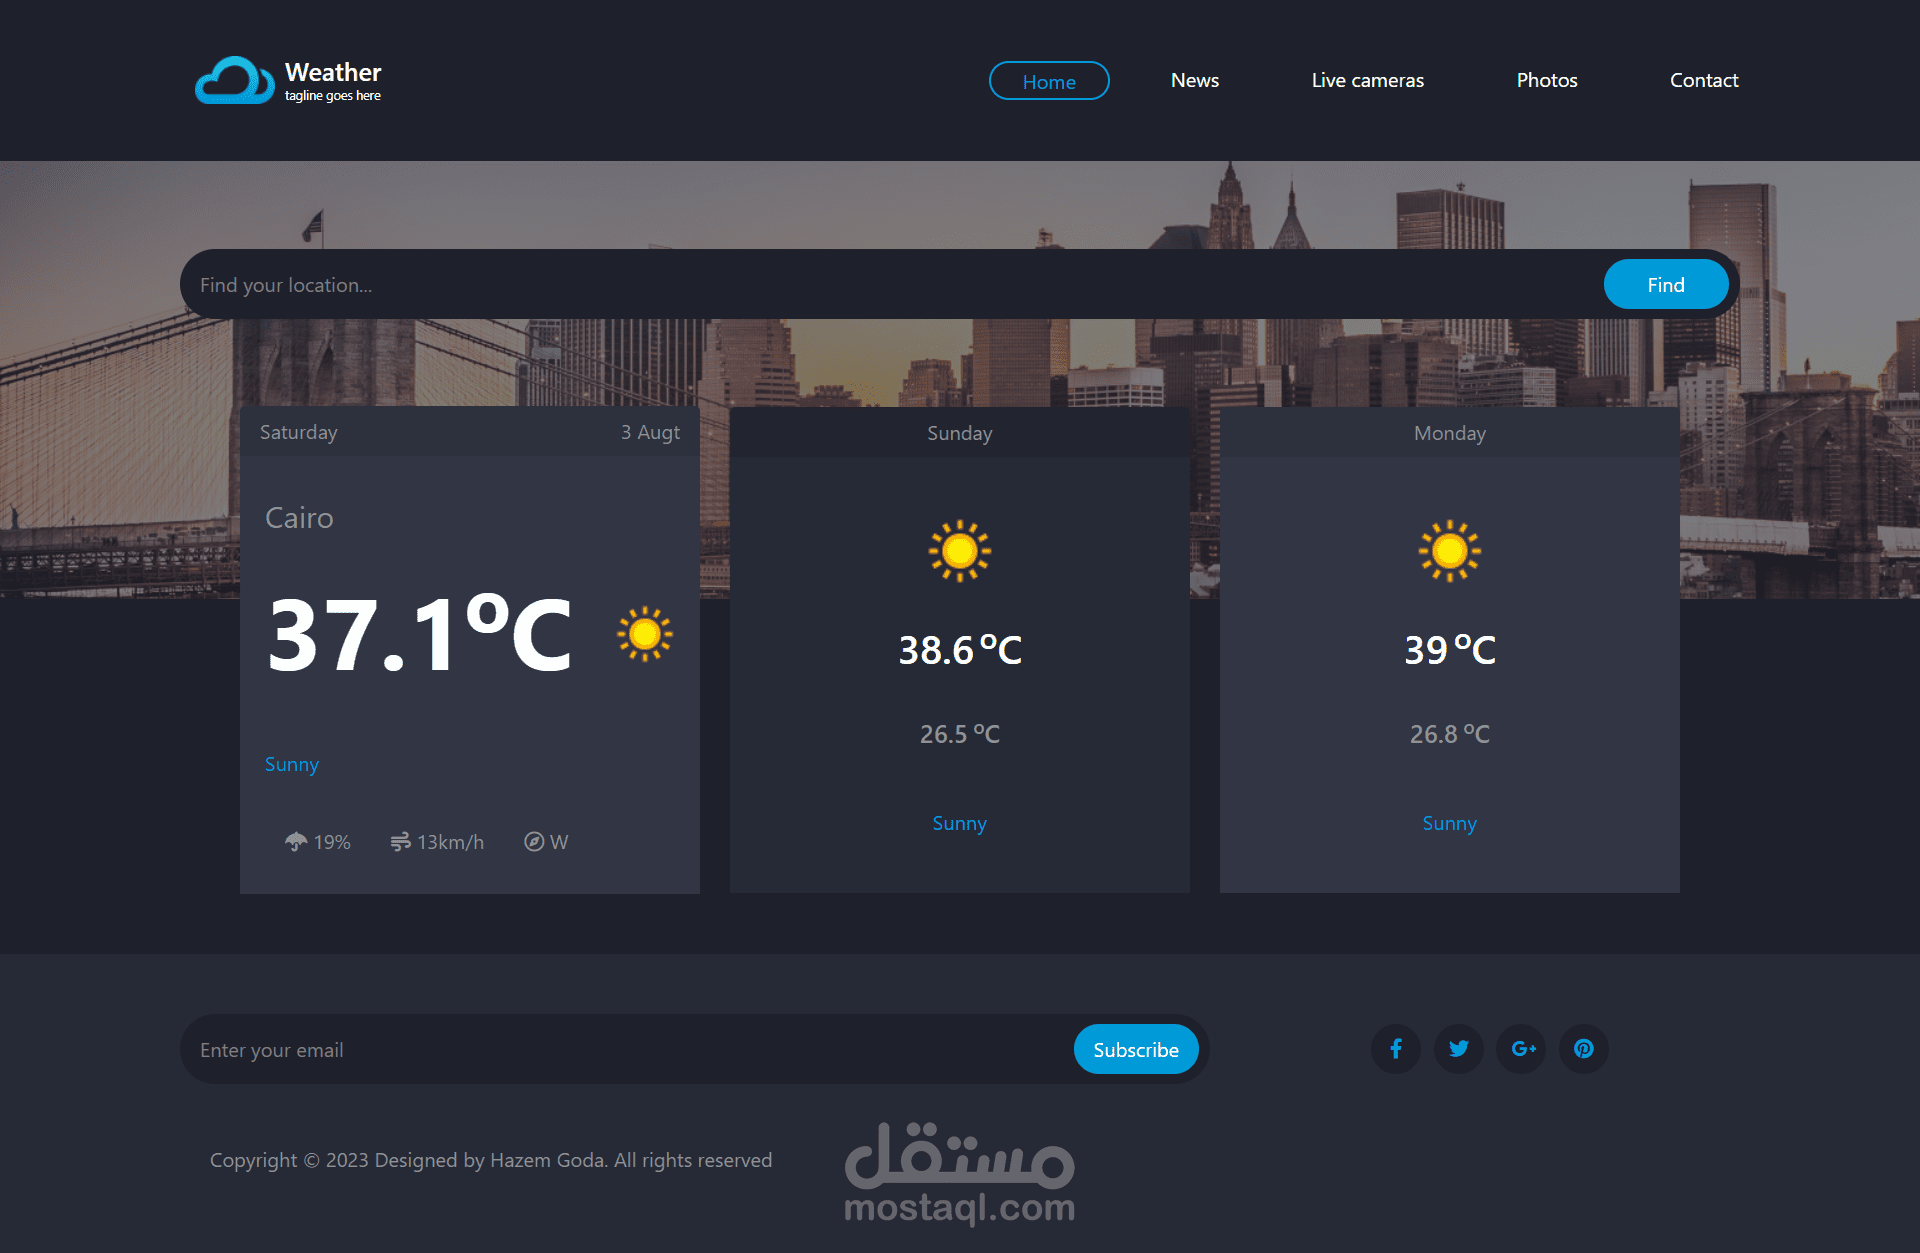The image size is (1920, 1253).
Task: Click the 26.8°C Monday low
Action: [x=1450, y=734]
